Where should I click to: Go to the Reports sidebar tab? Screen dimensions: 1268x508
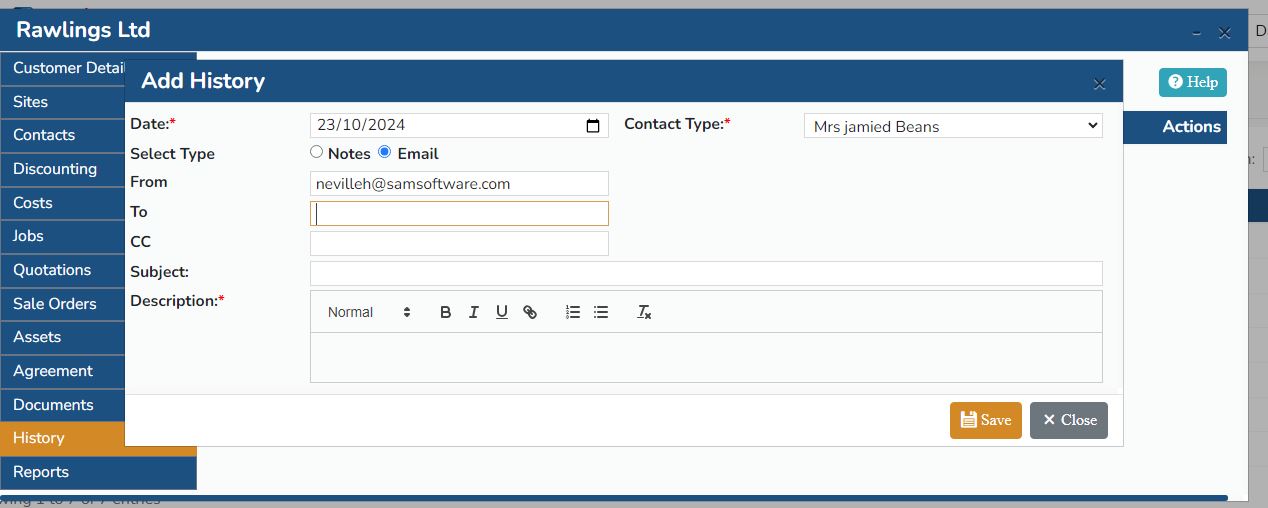point(41,472)
